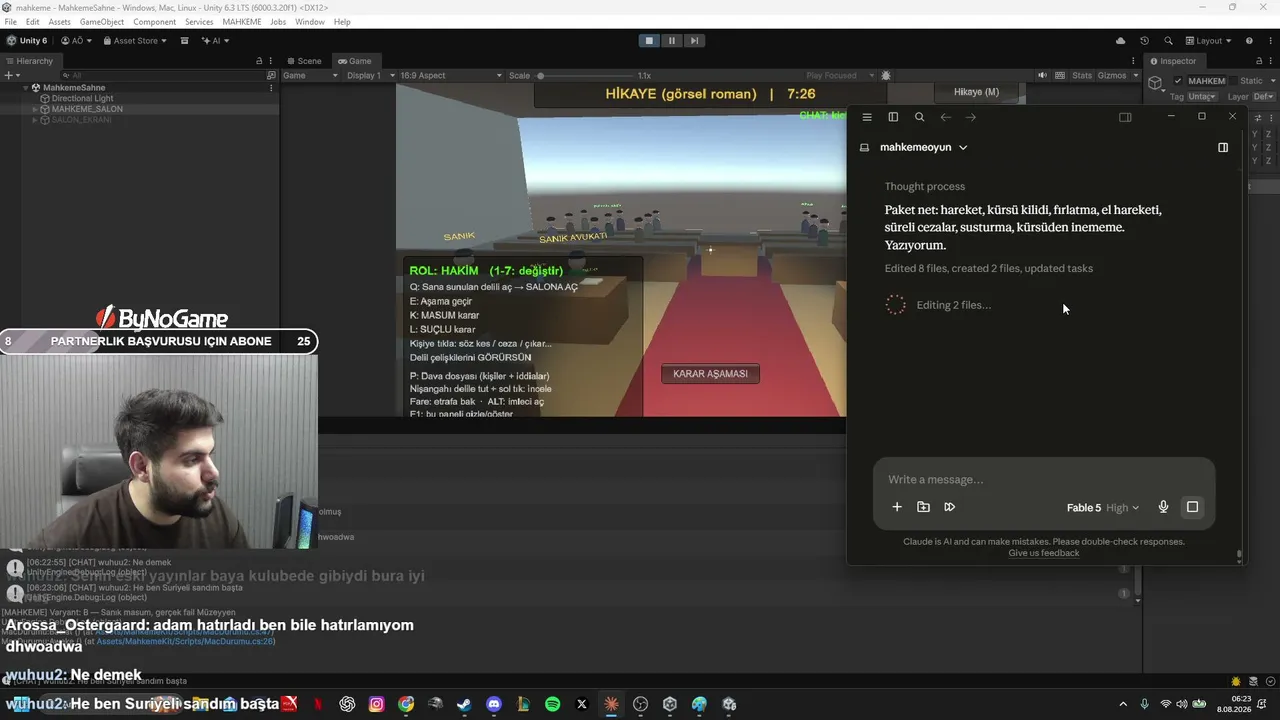The width and height of the screenshot is (1280, 720).
Task: Expand the Thought process section
Action: pyautogui.click(x=925, y=186)
